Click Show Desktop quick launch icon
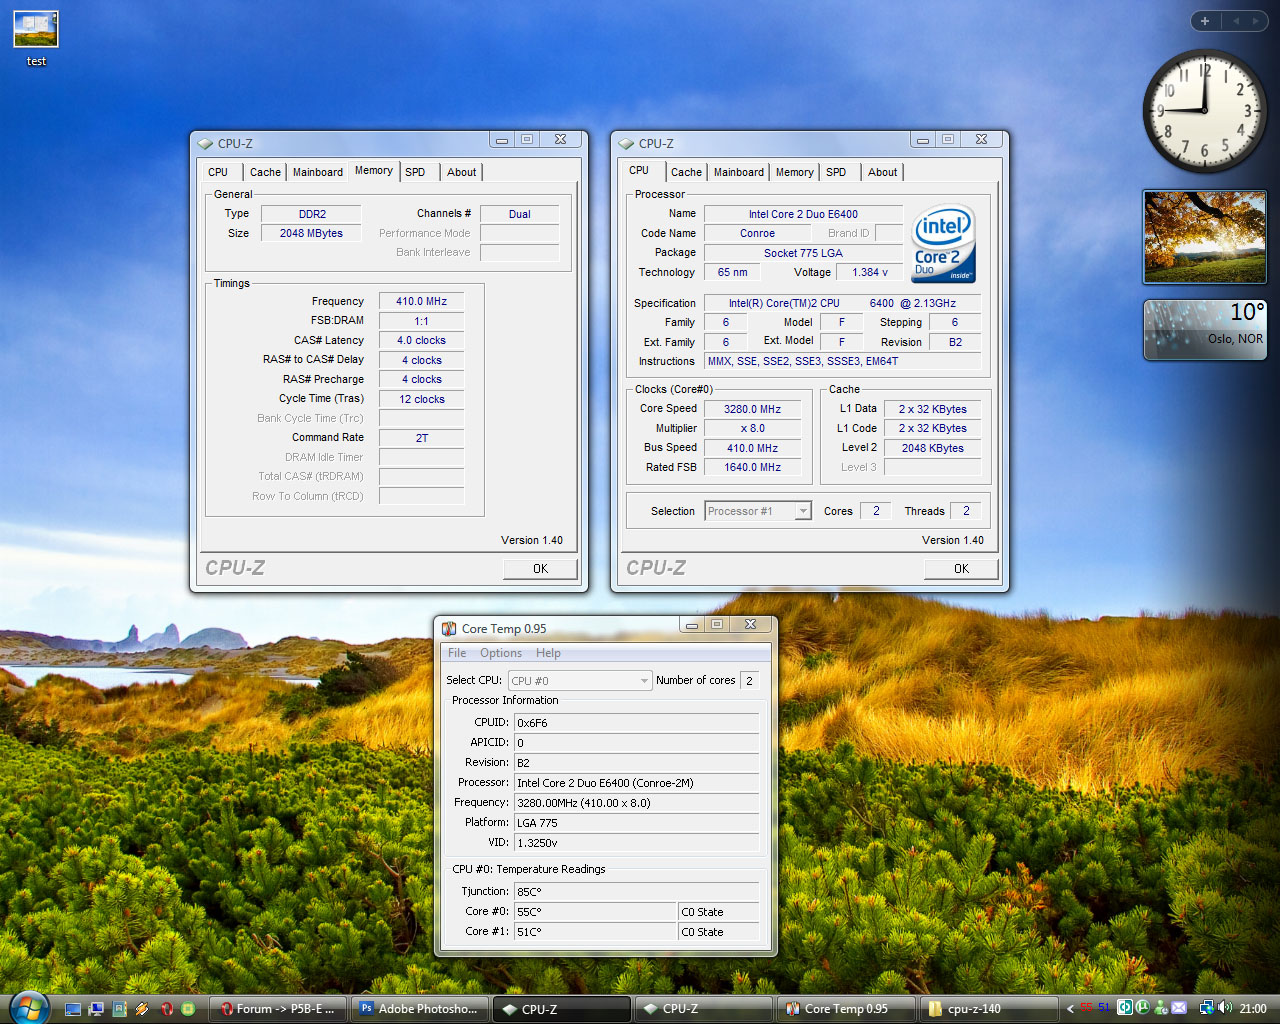The image size is (1280, 1024). coord(73,1009)
